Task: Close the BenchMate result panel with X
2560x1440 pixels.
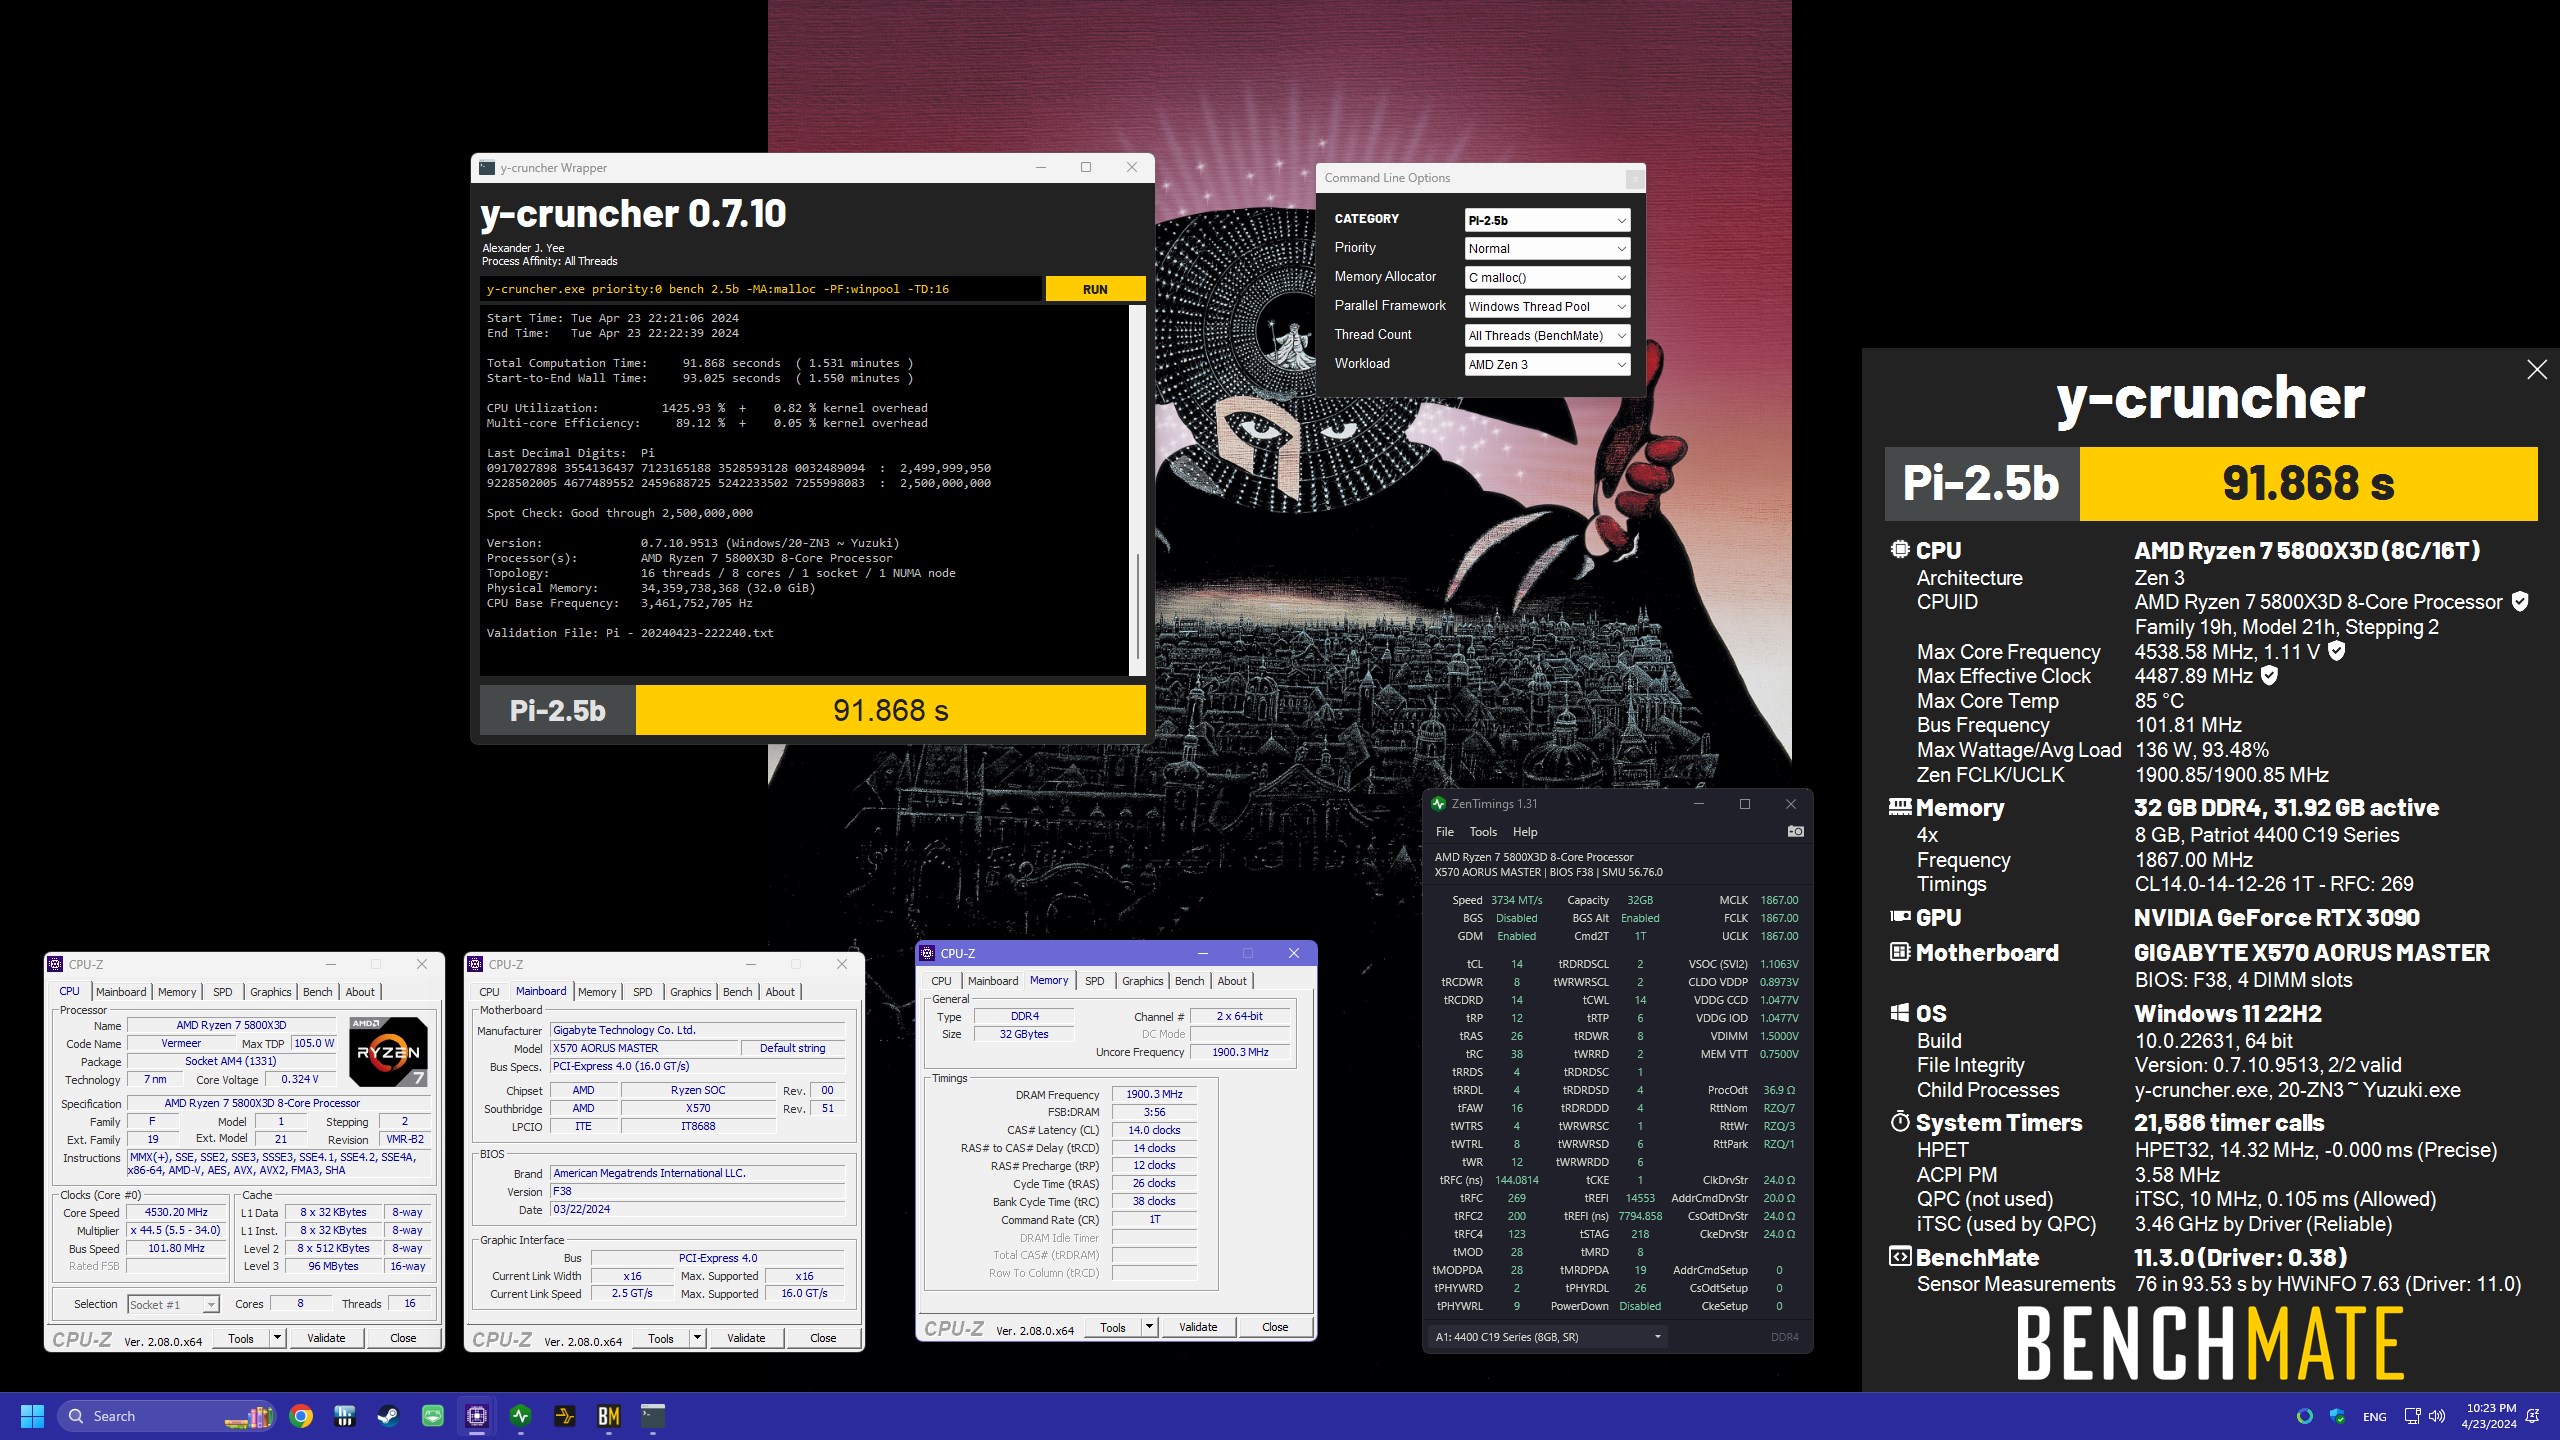Action: (x=2537, y=370)
